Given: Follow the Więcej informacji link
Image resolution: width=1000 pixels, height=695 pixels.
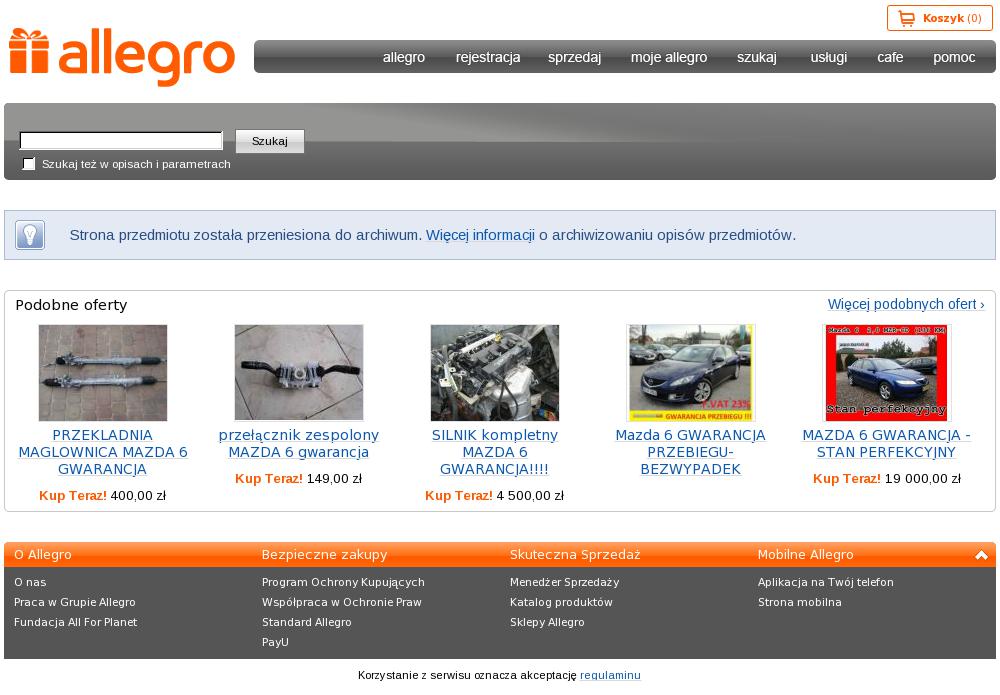Looking at the screenshot, I should [x=480, y=235].
